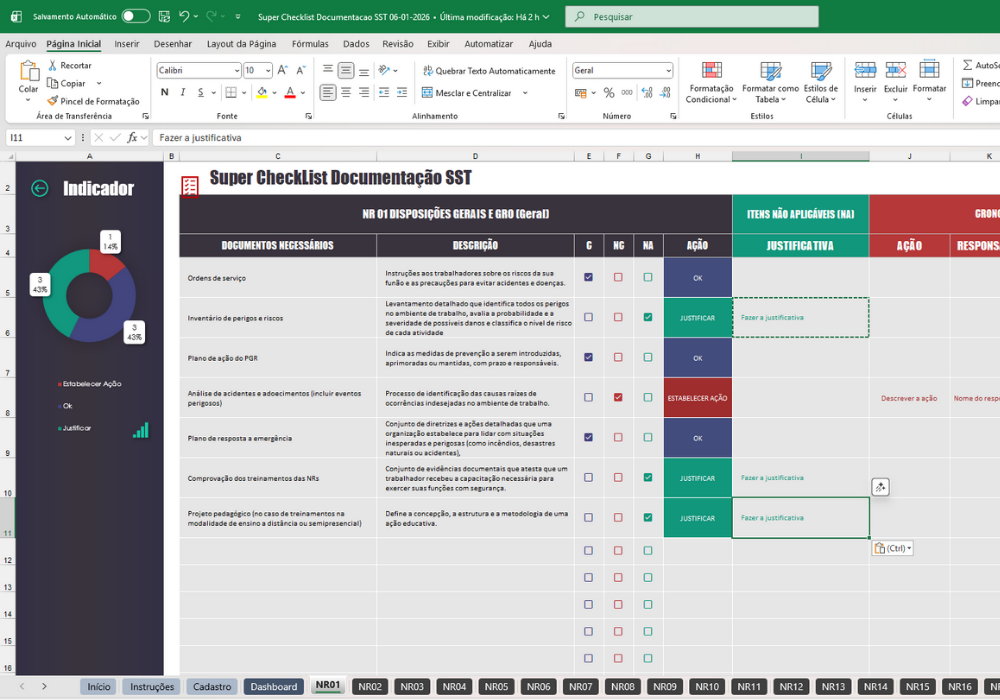Click the Dashboard sheet button
The height and width of the screenshot is (700, 1000).
click(274, 687)
